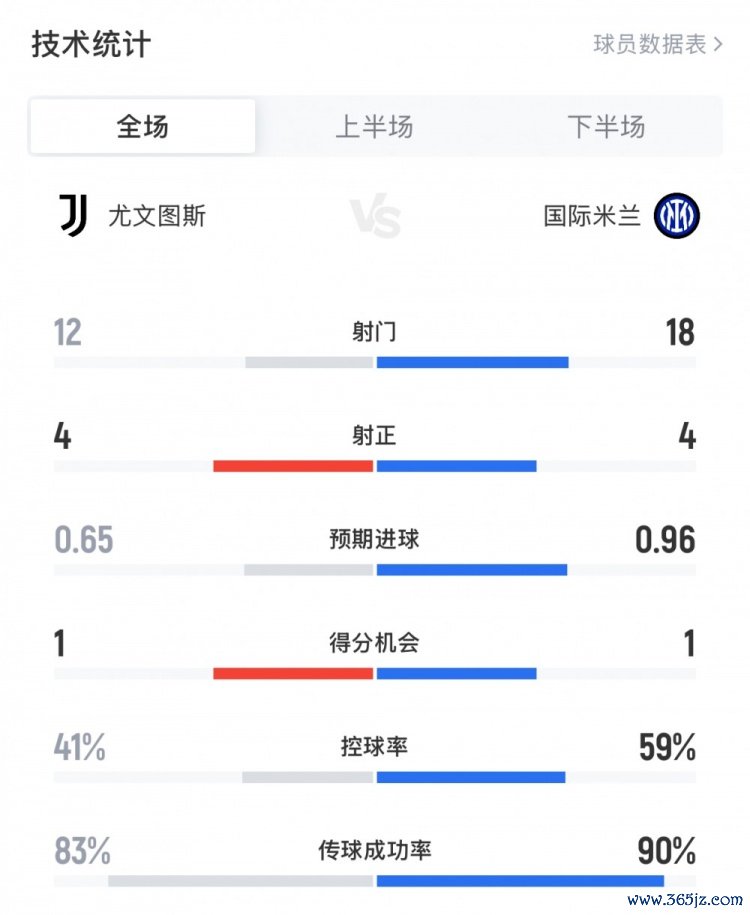The width and height of the screenshot is (750, 915).
Task: Click the 预期进球 stat label
Action: 374,539
